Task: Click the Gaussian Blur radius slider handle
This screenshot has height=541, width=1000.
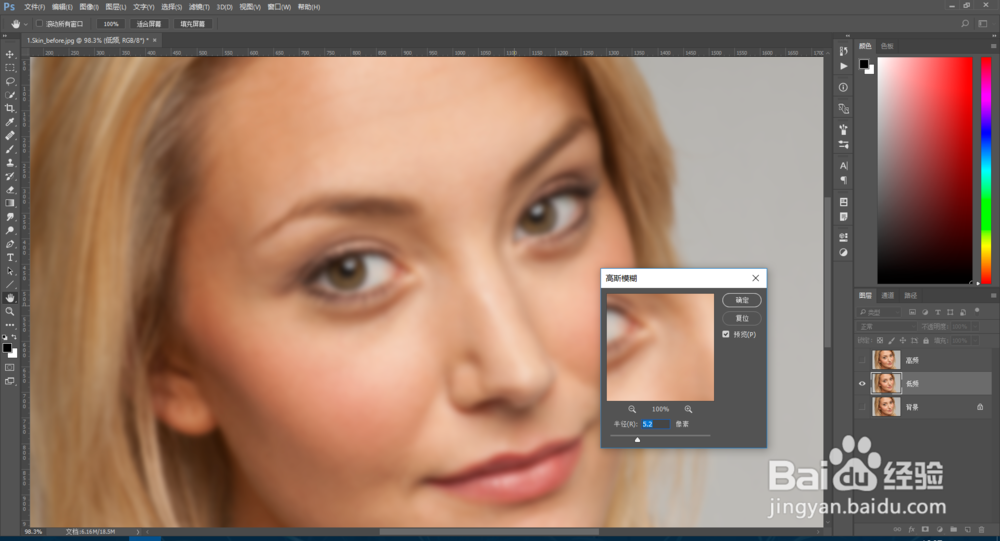Action: coord(637,440)
